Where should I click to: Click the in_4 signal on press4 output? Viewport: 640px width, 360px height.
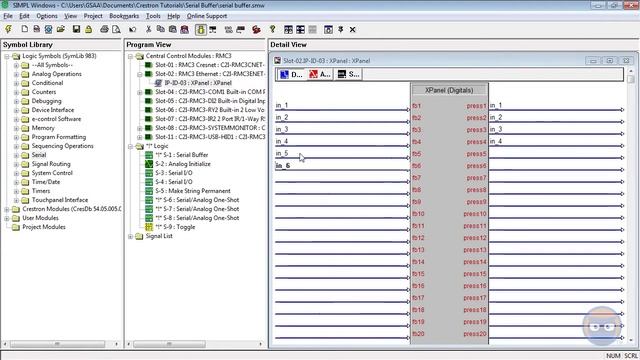pos(496,141)
